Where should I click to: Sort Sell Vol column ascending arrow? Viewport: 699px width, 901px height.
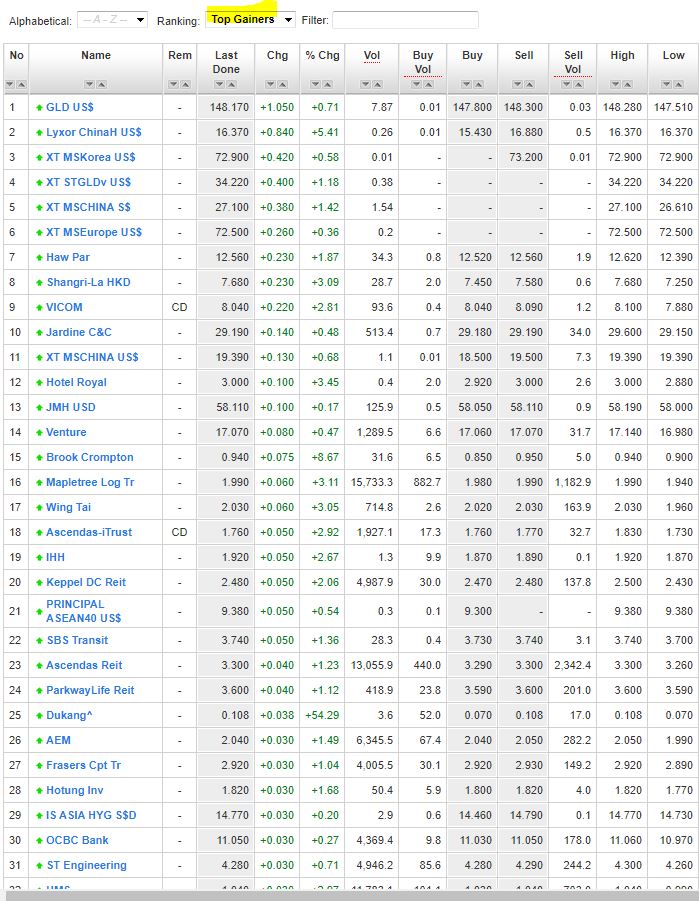tap(578, 84)
